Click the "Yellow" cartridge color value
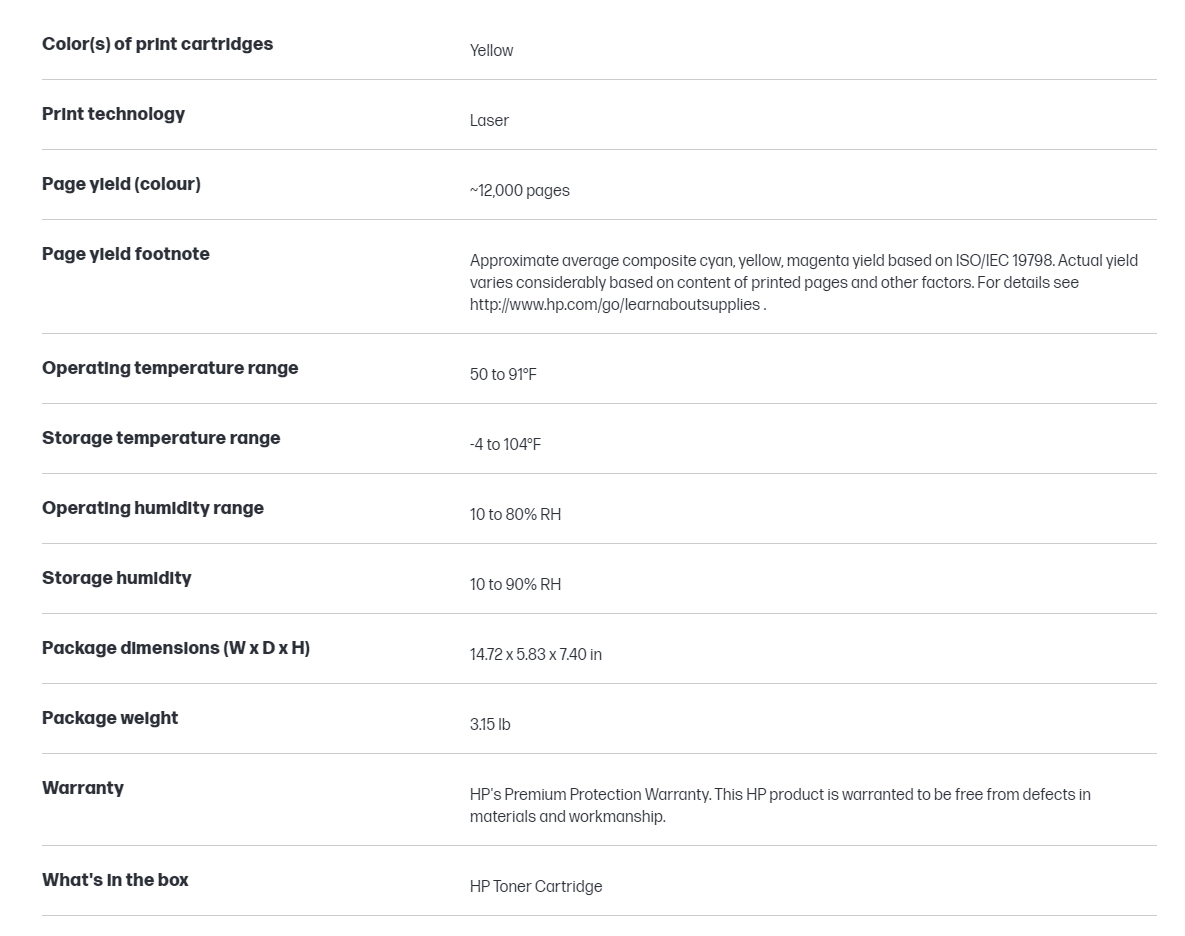1185x936 pixels. pos(491,51)
